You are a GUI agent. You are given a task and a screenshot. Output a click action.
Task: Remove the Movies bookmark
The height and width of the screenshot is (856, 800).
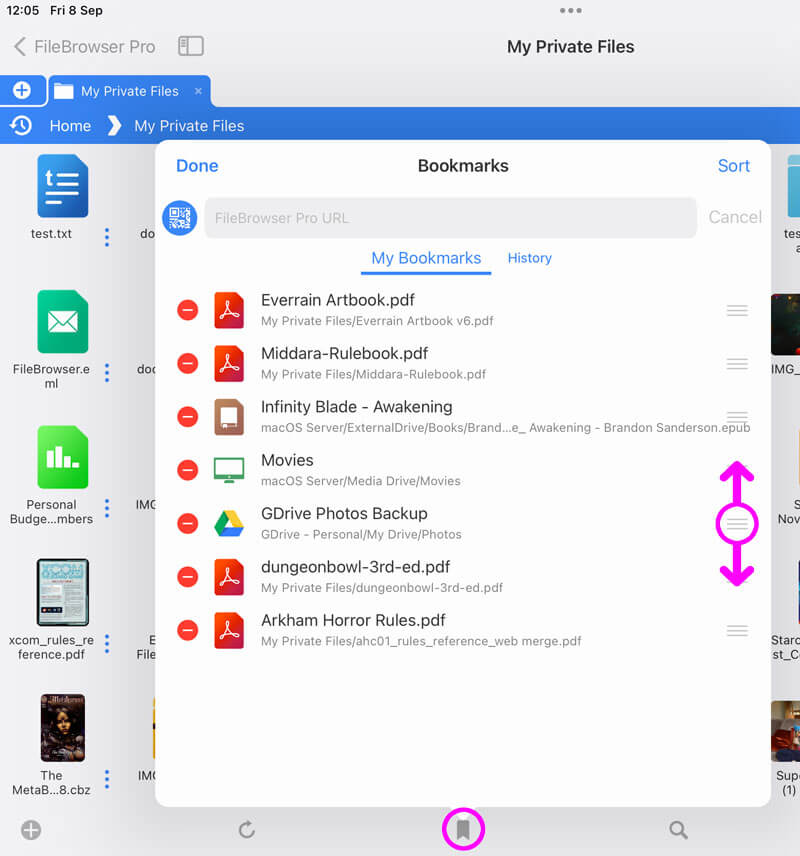point(187,470)
